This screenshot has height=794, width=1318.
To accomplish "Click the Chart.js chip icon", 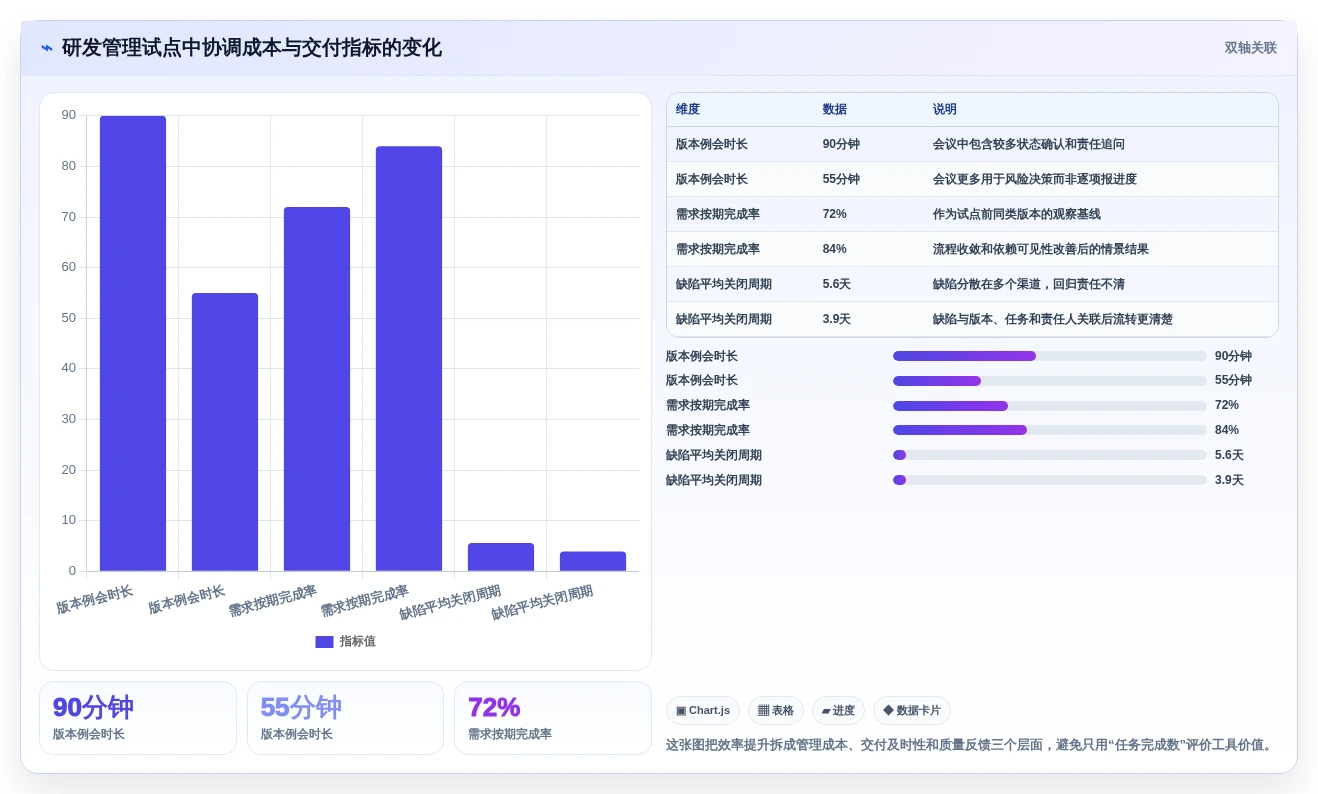I will tap(681, 711).
